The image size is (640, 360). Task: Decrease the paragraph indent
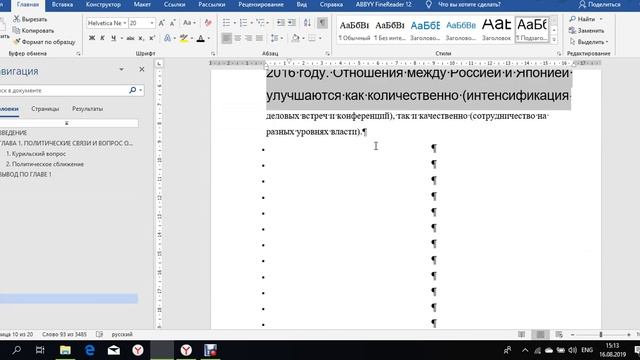(x=281, y=23)
